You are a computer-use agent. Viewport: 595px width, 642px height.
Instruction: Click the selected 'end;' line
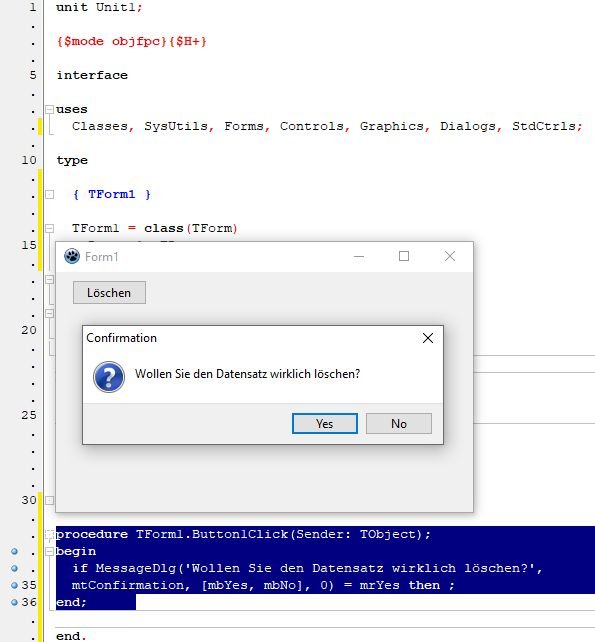coord(71,602)
